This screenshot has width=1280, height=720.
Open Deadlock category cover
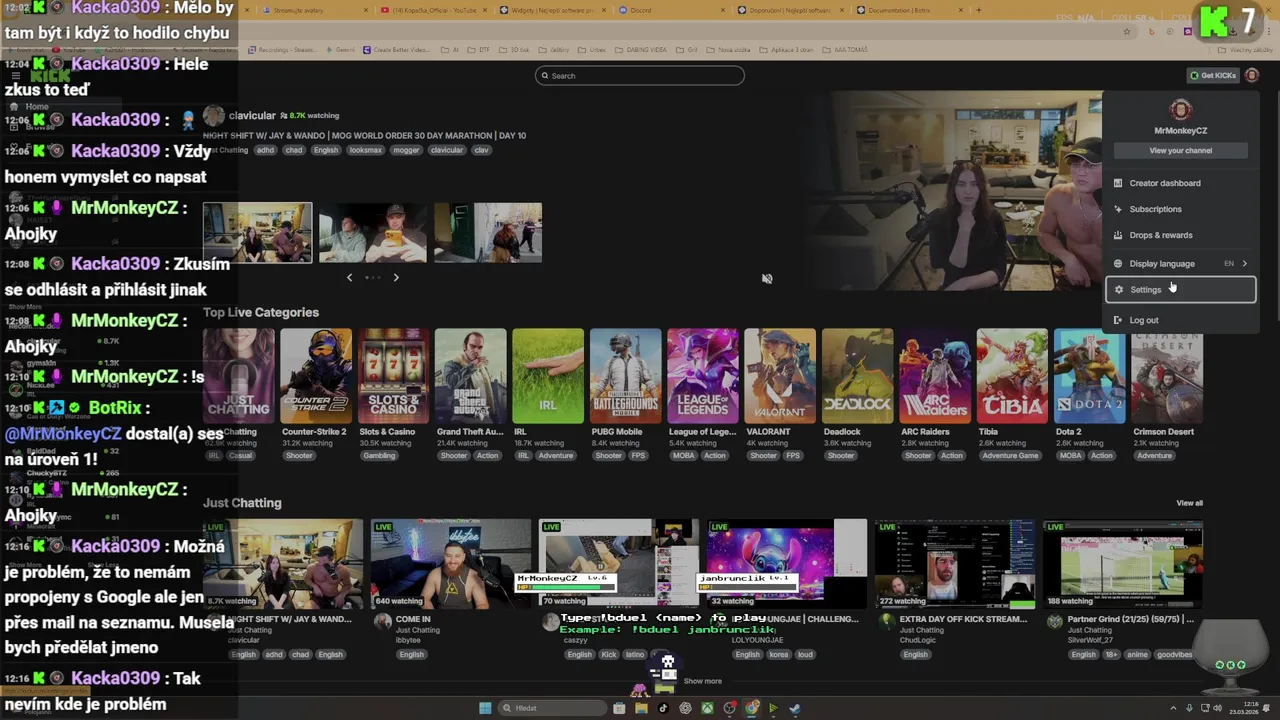coord(858,376)
